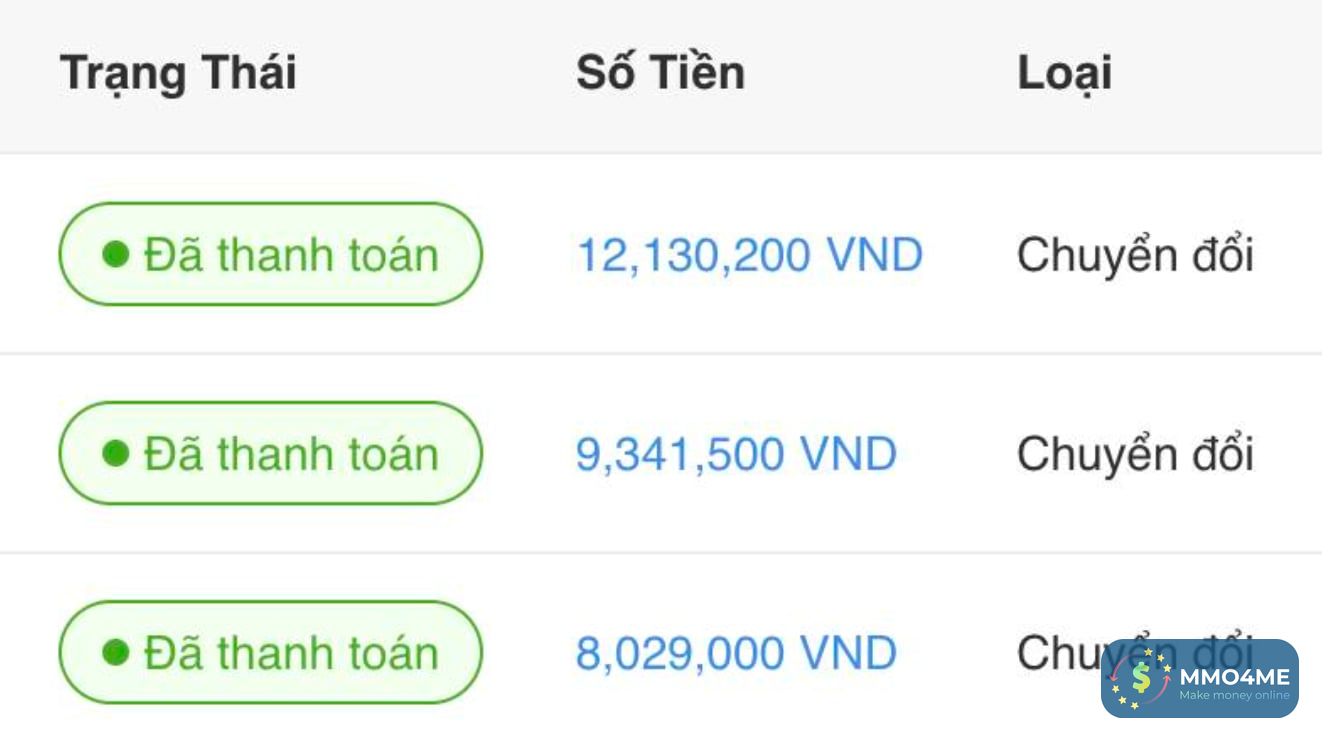Click 'Đã thanh toán' badge for 9,341,500 VND
Viewport: 1322px width, 732px height.
pyautogui.click(x=270, y=453)
